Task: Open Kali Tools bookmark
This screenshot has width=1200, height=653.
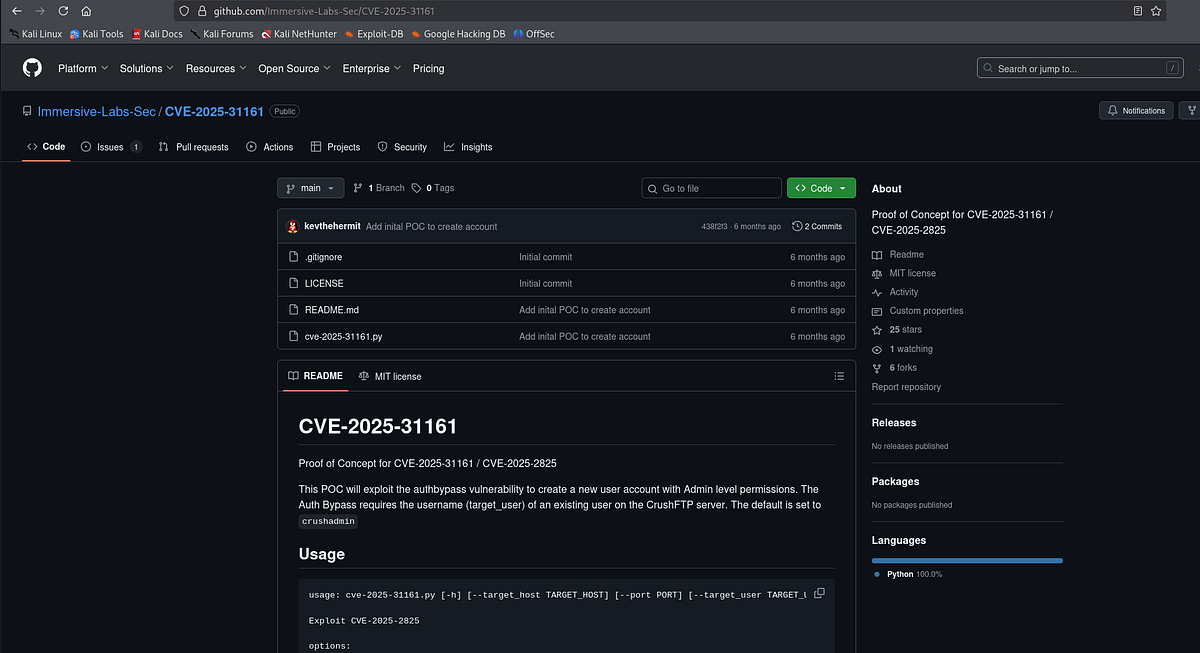Action: click(96, 33)
